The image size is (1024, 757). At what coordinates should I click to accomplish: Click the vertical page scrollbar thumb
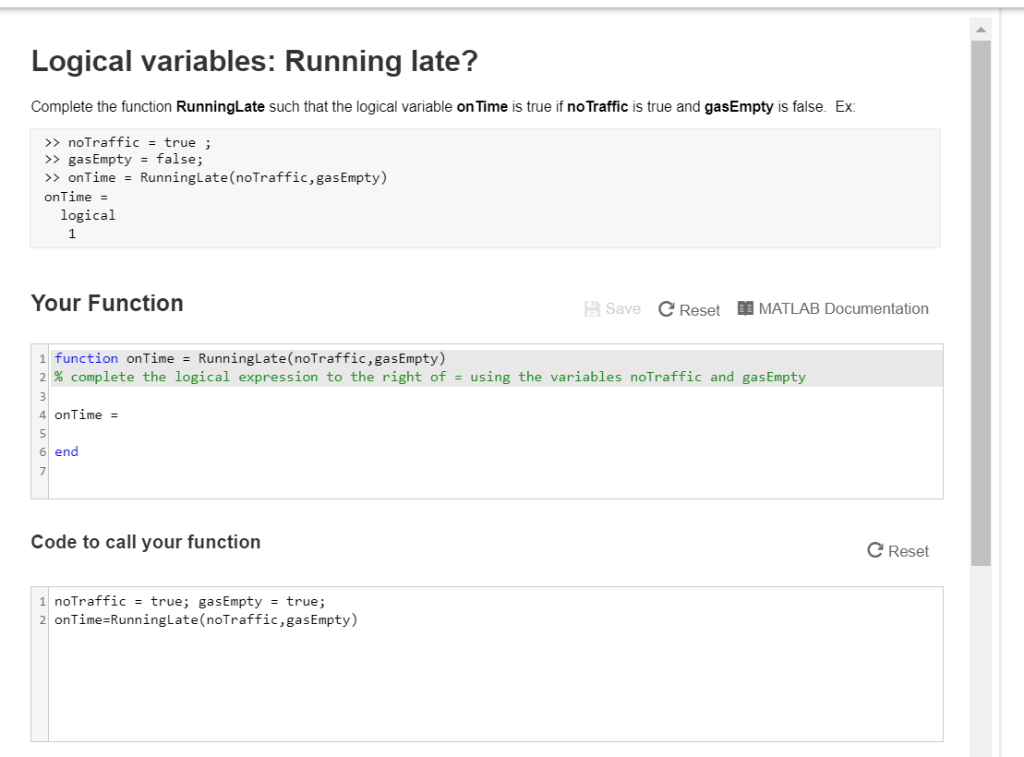click(x=981, y=300)
